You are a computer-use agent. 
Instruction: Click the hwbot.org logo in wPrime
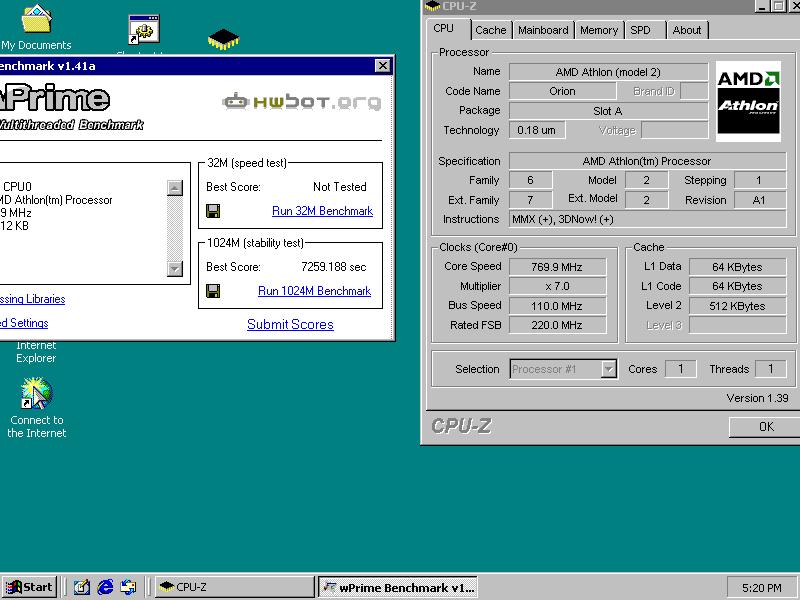click(x=302, y=102)
